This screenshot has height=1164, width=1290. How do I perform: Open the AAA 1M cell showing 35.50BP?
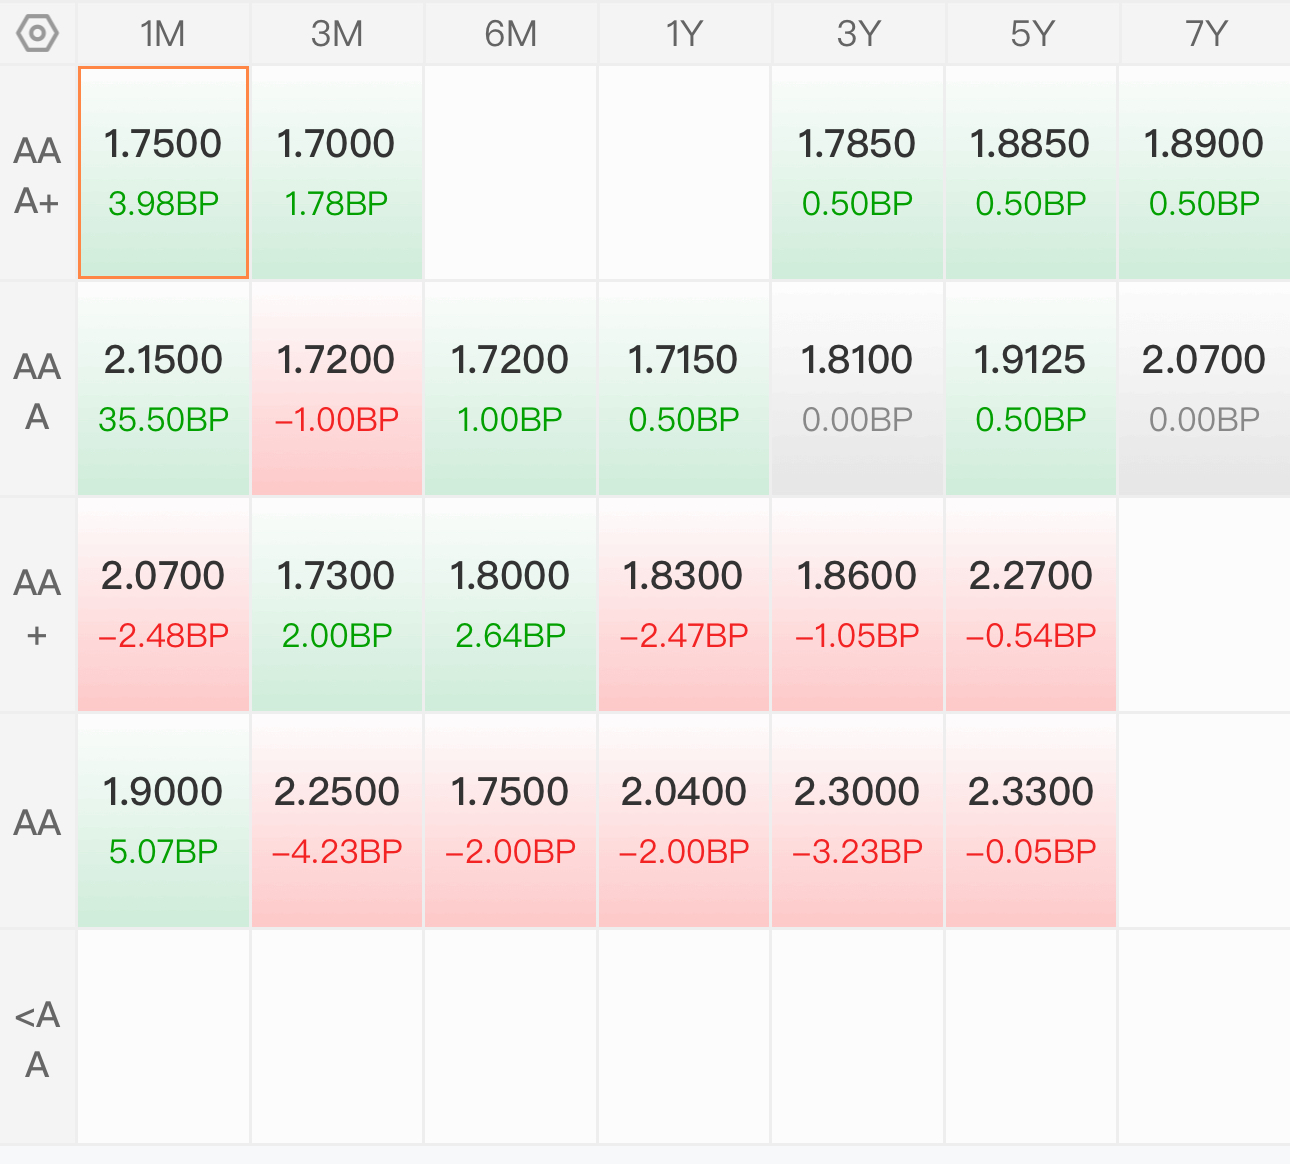(x=163, y=389)
